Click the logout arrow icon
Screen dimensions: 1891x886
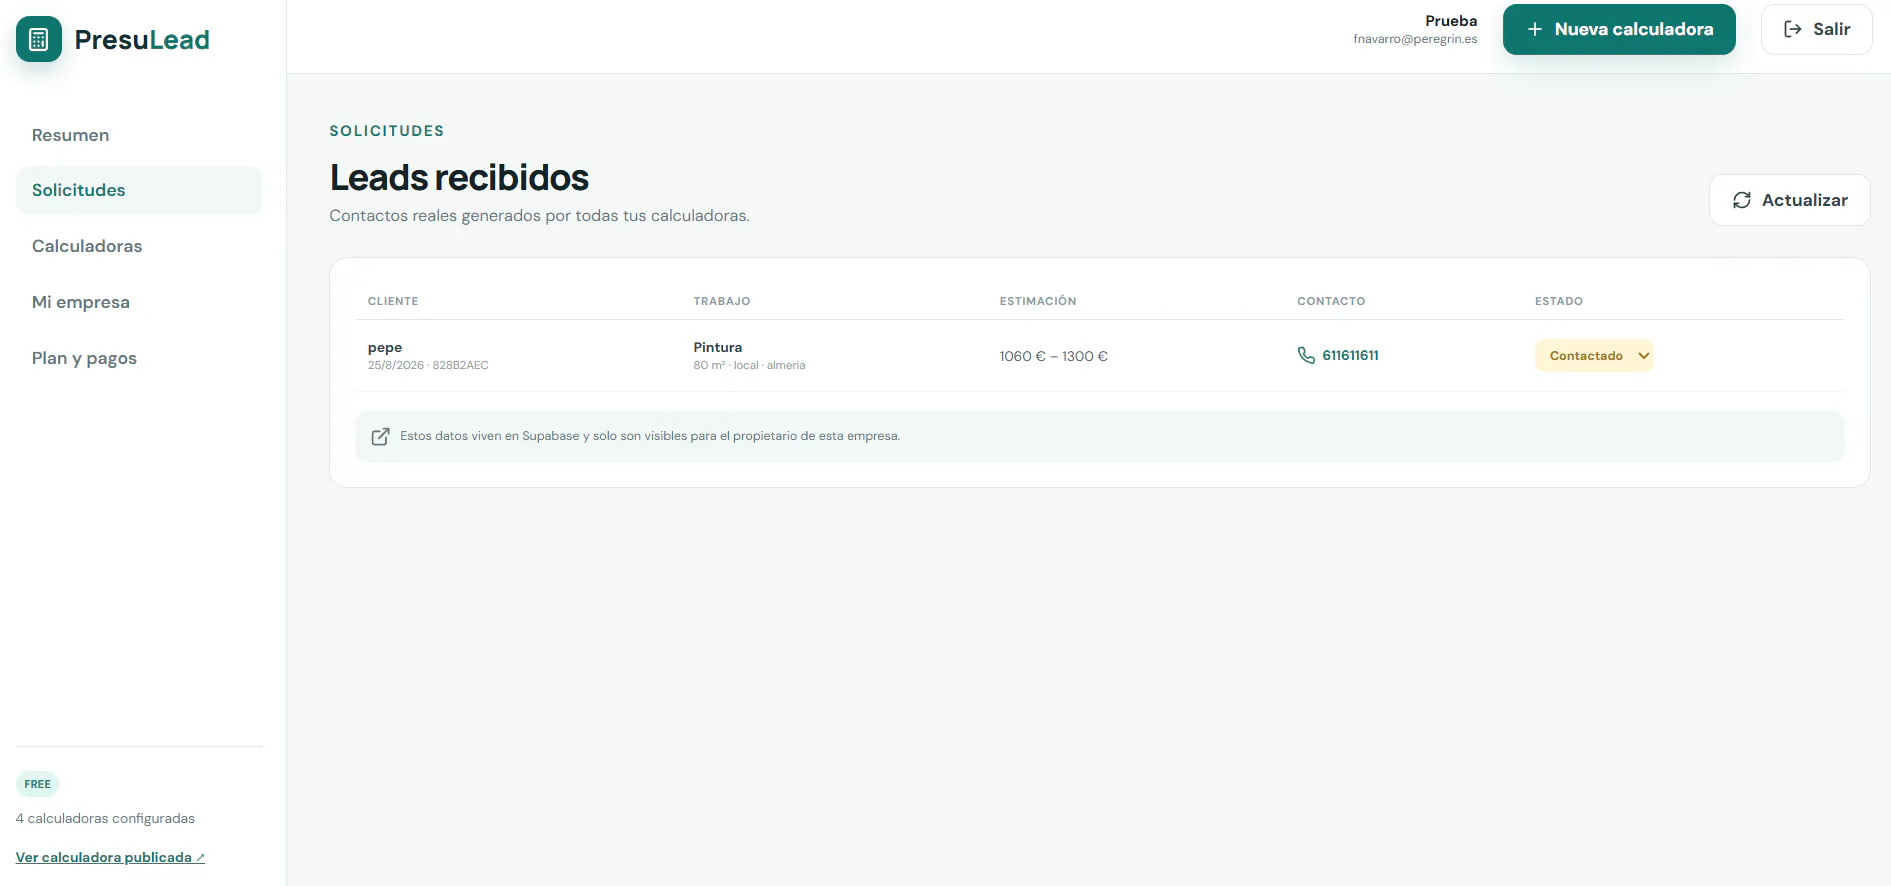pyautogui.click(x=1793, y=29)
